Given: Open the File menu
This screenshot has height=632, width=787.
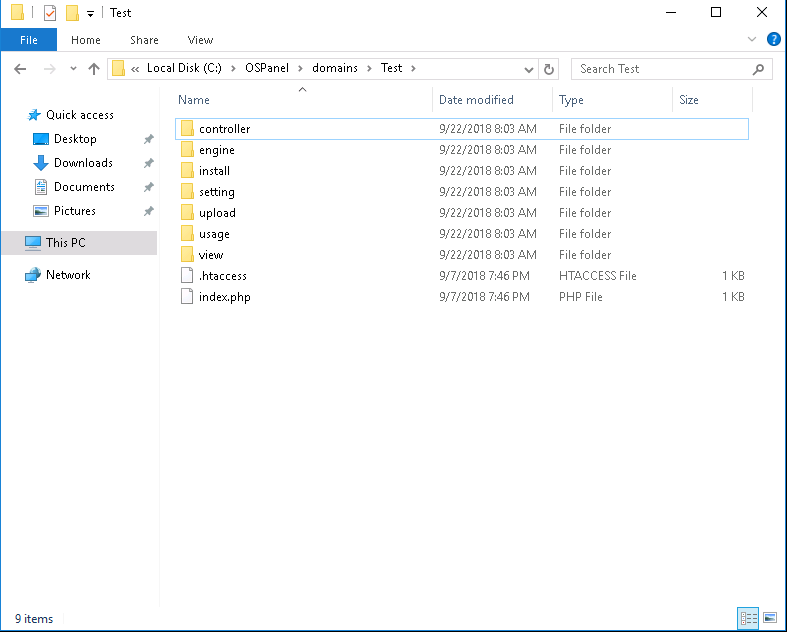Looking at the screenshot, I should coord(29,40).
